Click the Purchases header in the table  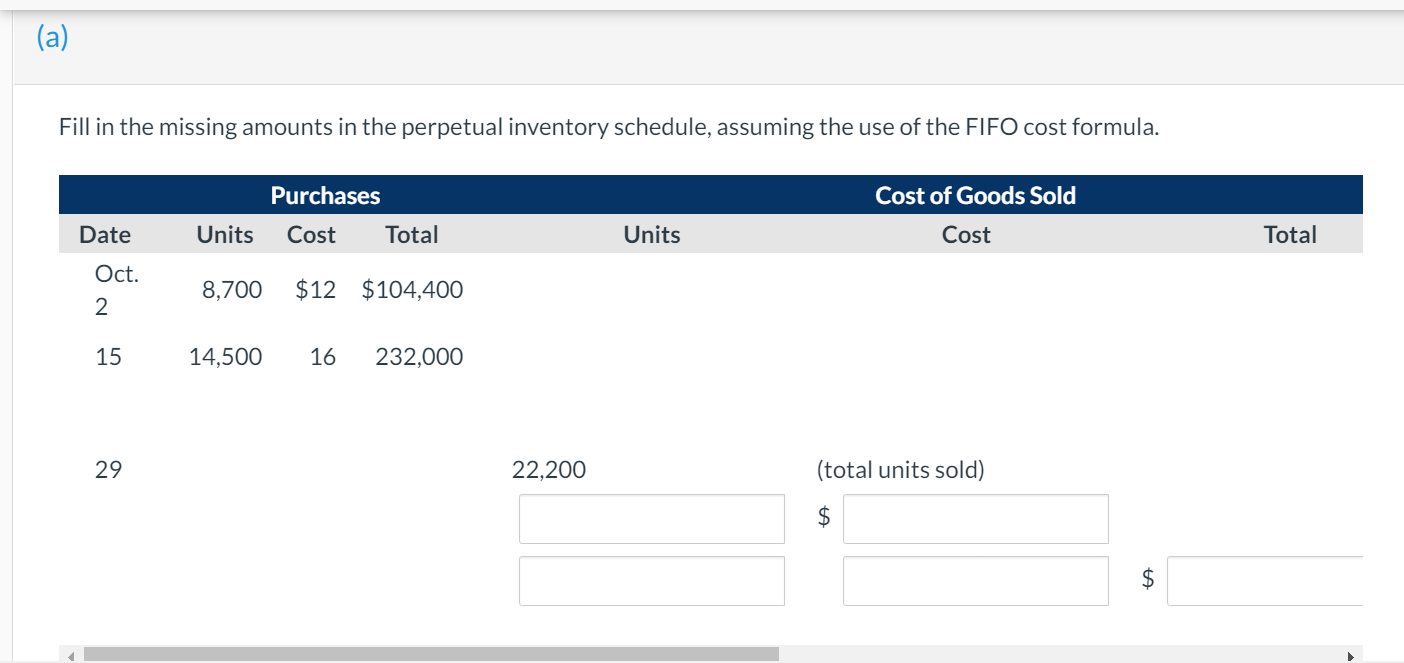click(x=325, y=195)
